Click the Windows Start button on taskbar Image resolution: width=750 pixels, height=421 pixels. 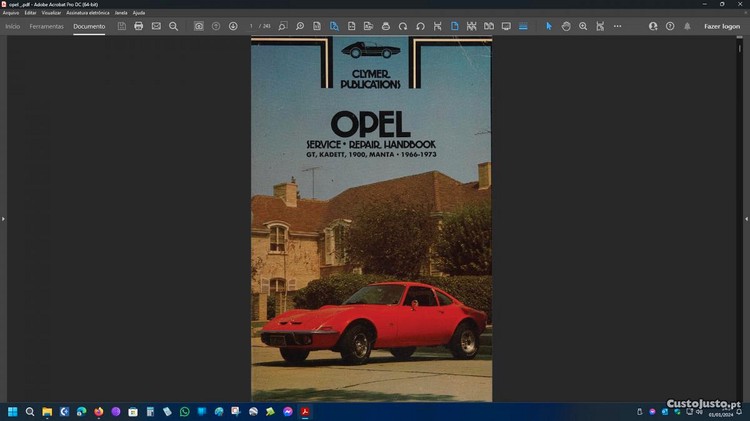[x=13, y=411]
